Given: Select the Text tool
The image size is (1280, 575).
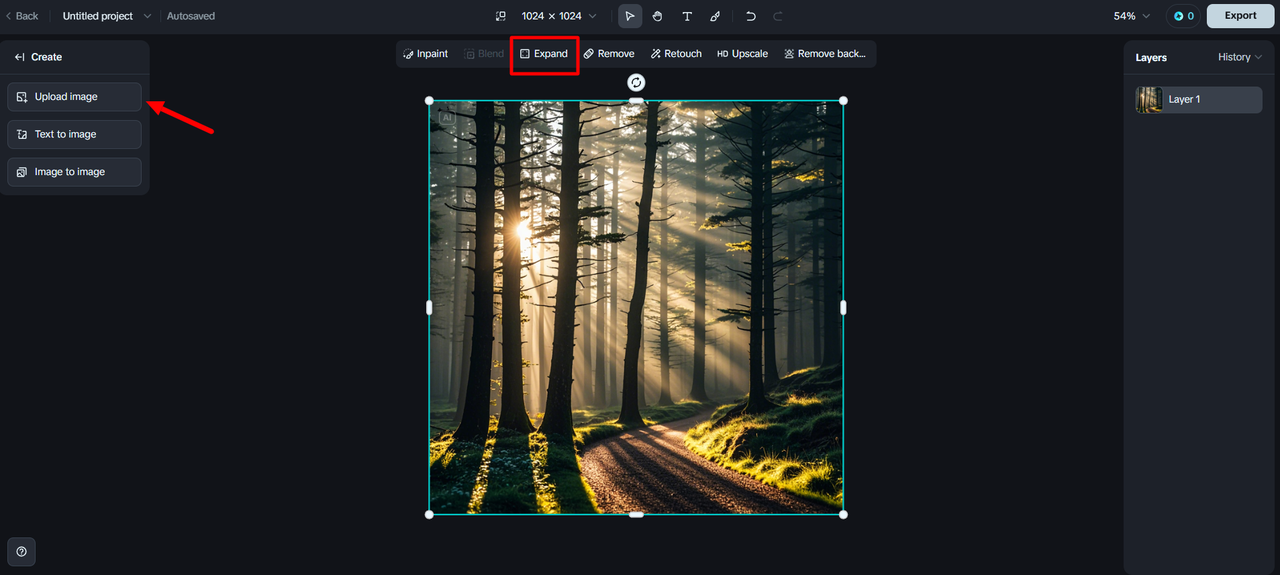Looking at the screenshot, I should 687,16.
